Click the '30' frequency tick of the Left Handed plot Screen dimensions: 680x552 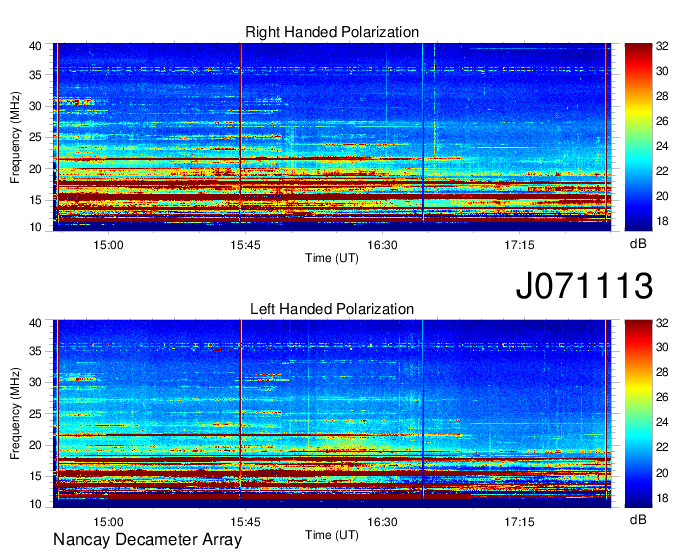click(36, 382)
